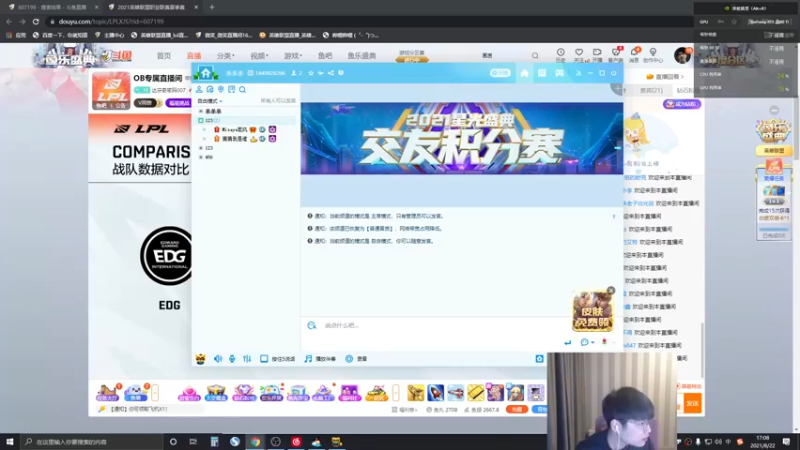Open the free mode dropdown

pos(210,101)
